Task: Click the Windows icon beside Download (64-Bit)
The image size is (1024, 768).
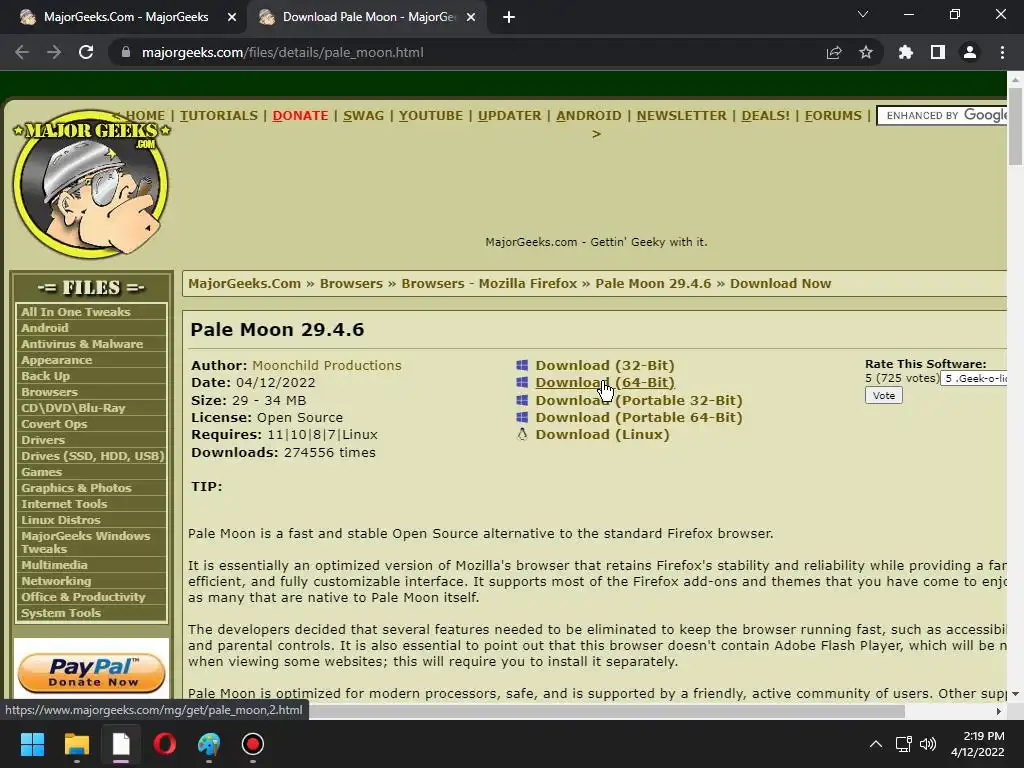Action: point(522,382)
